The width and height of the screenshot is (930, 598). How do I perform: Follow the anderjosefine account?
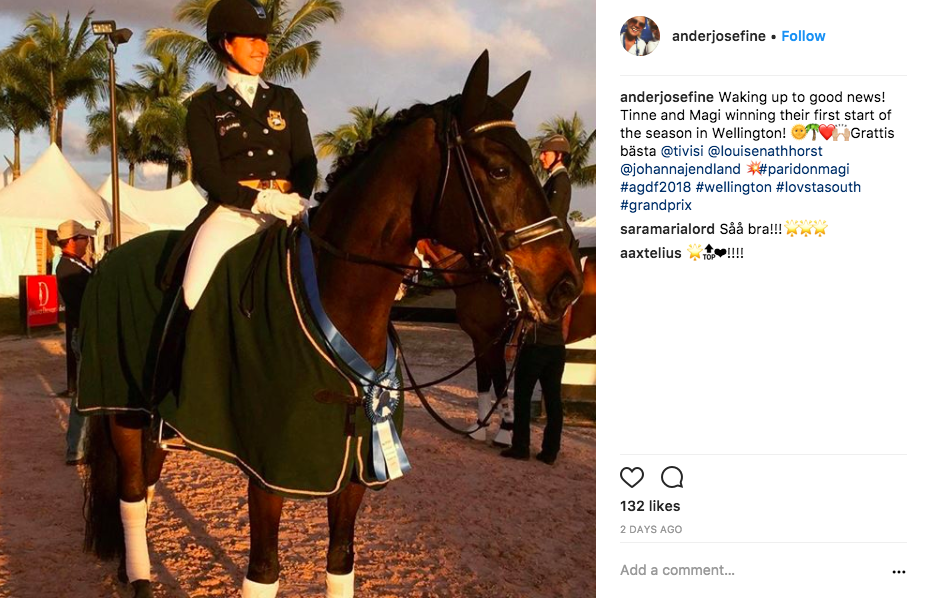coord(803,36)
